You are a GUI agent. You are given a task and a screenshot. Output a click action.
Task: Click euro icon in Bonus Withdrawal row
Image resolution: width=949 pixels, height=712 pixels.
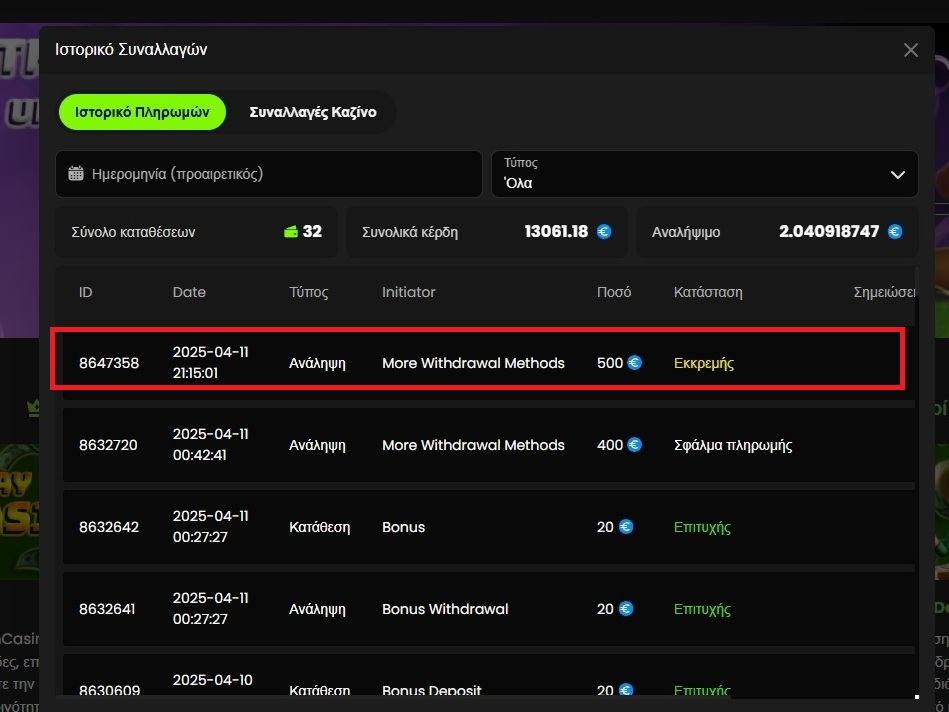pyautogui.click(x=626, y=609)
